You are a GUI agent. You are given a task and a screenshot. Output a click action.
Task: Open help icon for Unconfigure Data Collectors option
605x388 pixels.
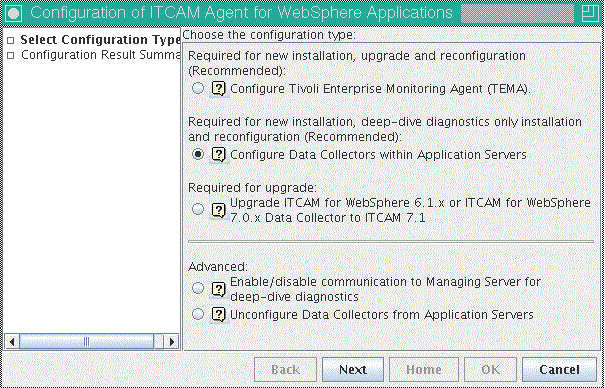(x=219, y=315)
